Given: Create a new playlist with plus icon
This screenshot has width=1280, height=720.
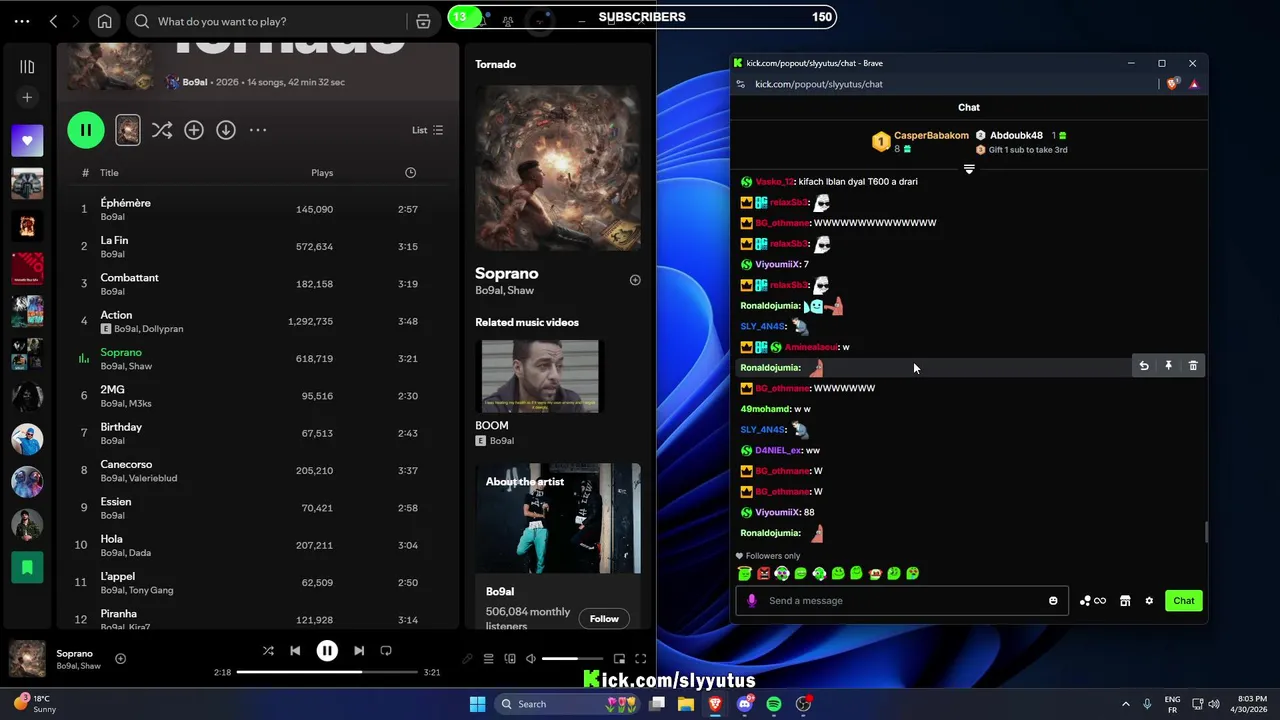Looking at the screenshot, I should pyautogui.click(x=27, y=97).
